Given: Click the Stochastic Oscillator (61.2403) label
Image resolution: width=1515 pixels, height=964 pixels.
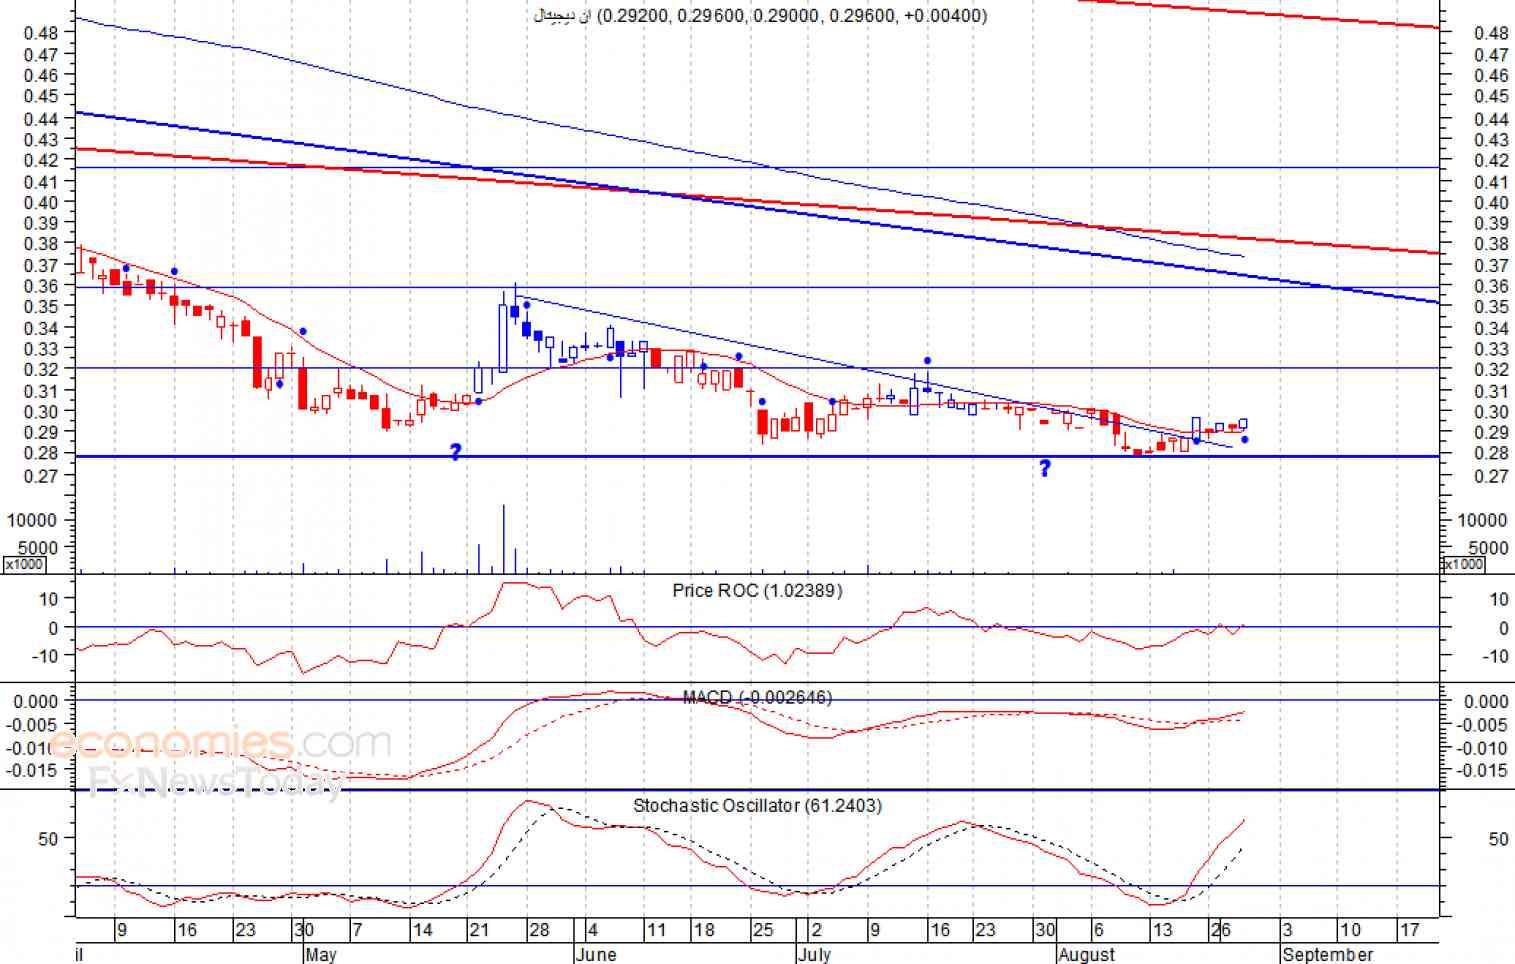Looking at the screenshot, I should click(x=757, y=805).
